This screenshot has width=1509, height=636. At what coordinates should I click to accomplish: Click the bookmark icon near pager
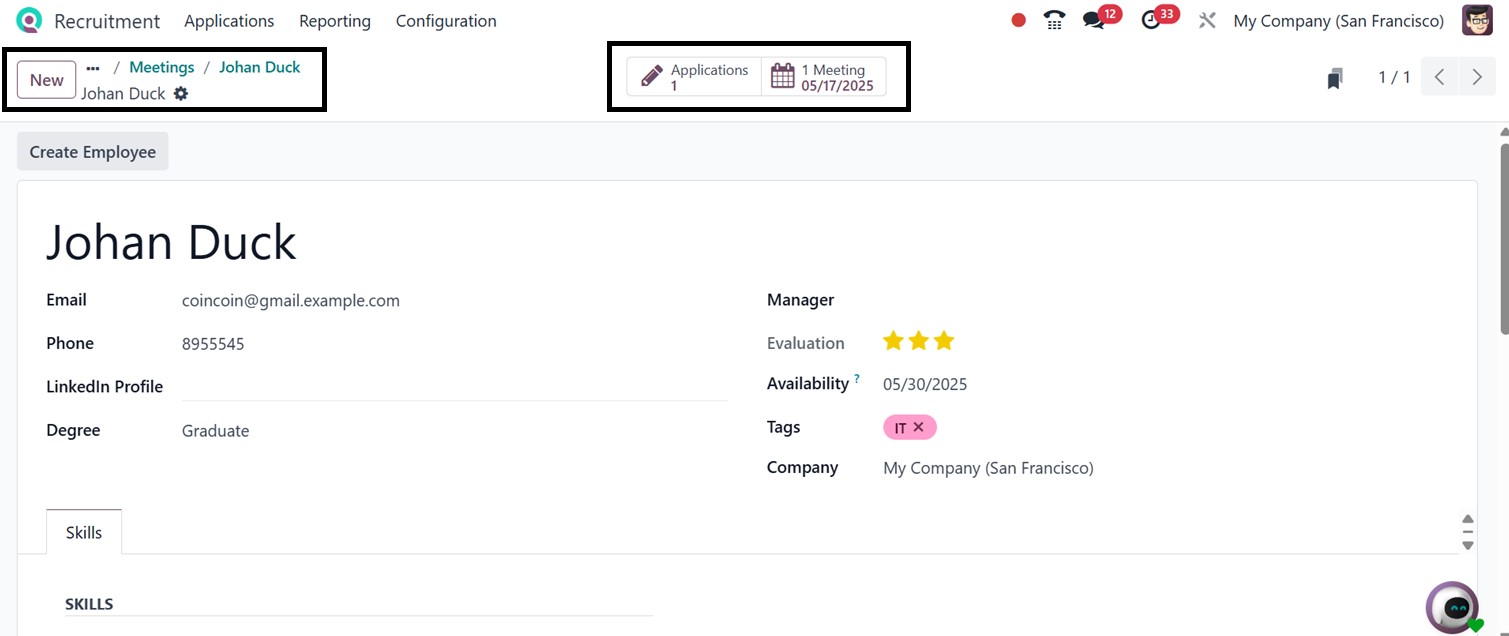click(x=1334, y=78)
